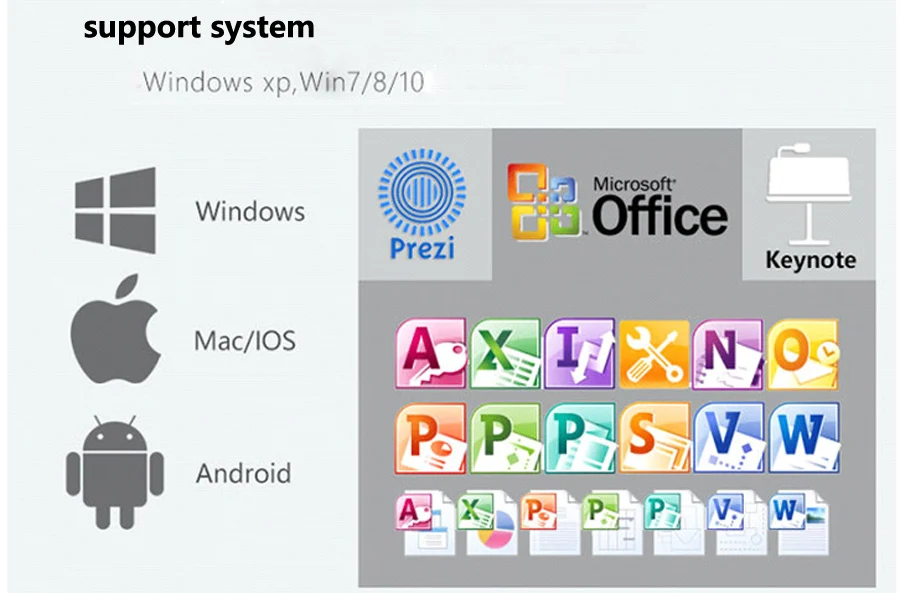
Task: Click the 'Office' wordmark text
Action: tap(660, 216)
